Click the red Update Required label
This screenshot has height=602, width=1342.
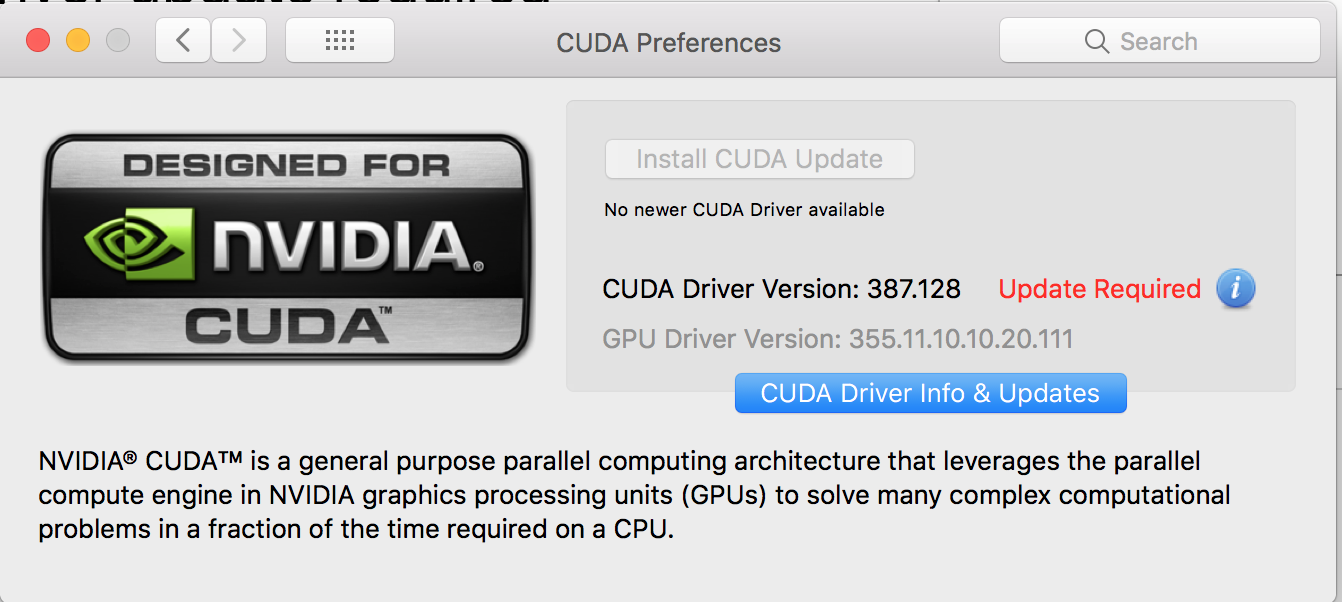pyautogui.click(x=1098, y=288)
